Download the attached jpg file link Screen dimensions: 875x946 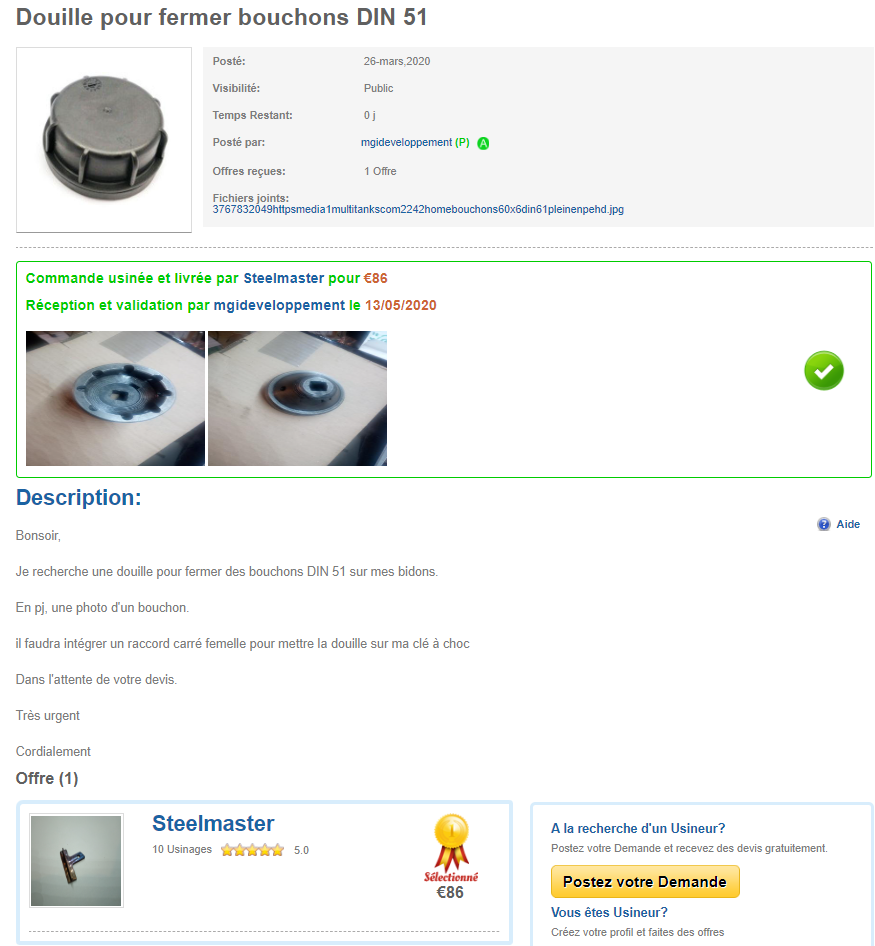click(x=418, y=209)
